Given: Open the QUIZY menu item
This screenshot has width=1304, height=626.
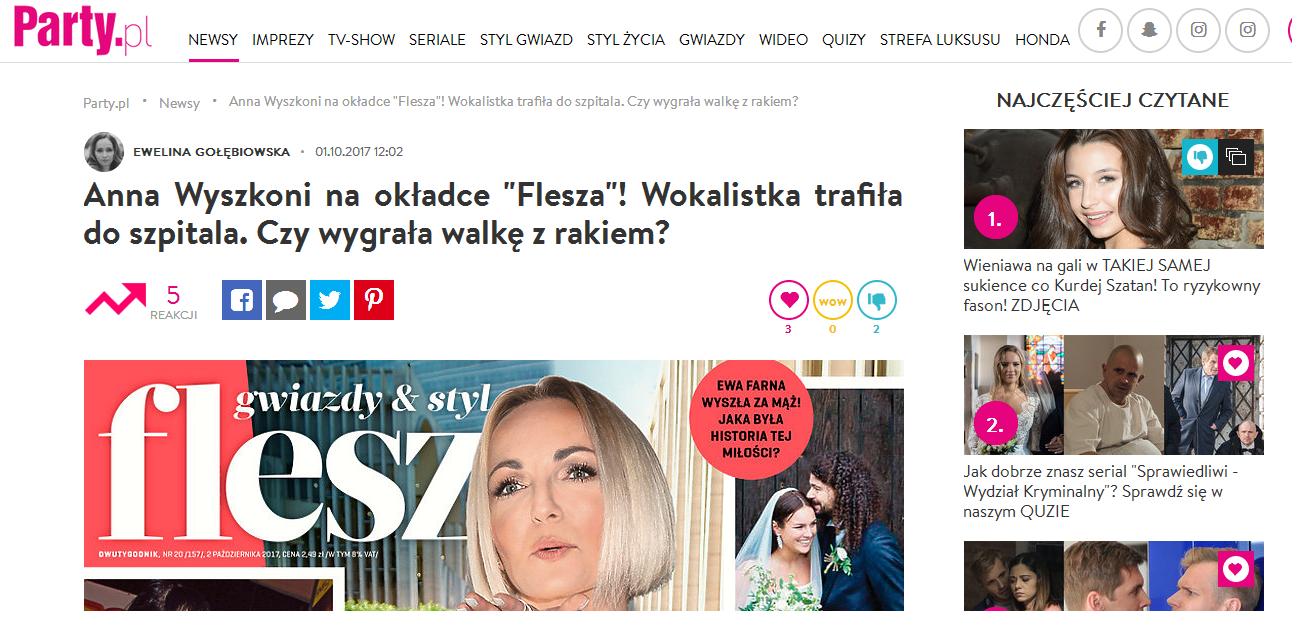Looking at the screenshot, I should [x=844, y=40].
